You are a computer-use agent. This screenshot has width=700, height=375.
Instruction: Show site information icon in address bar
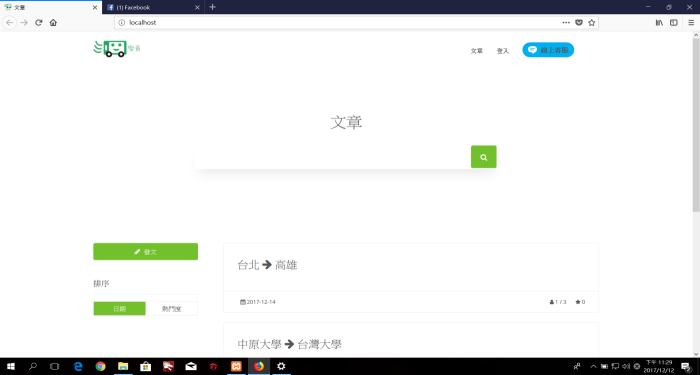click(x=121, y=22)
